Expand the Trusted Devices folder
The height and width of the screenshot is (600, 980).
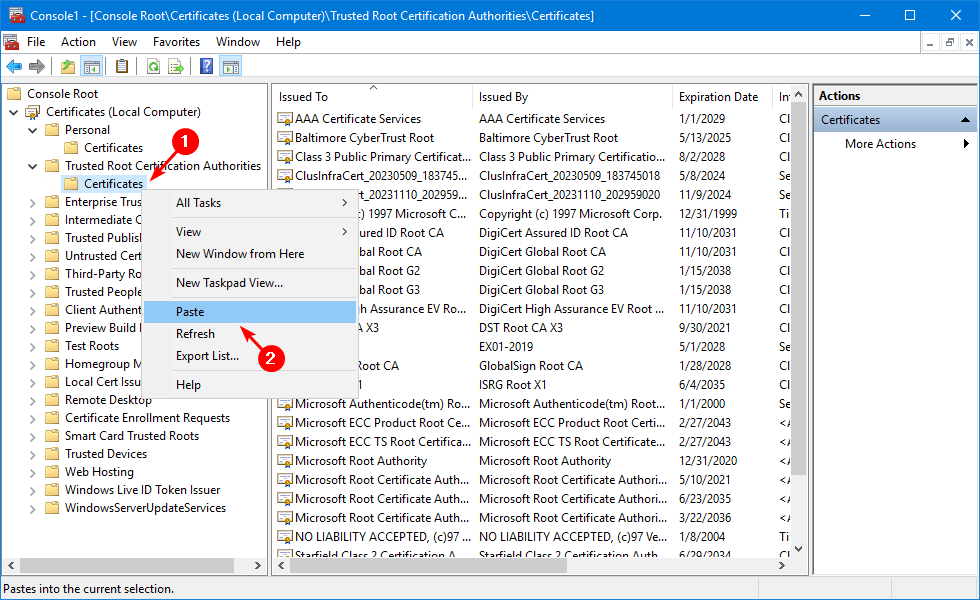tap(33, 454)
